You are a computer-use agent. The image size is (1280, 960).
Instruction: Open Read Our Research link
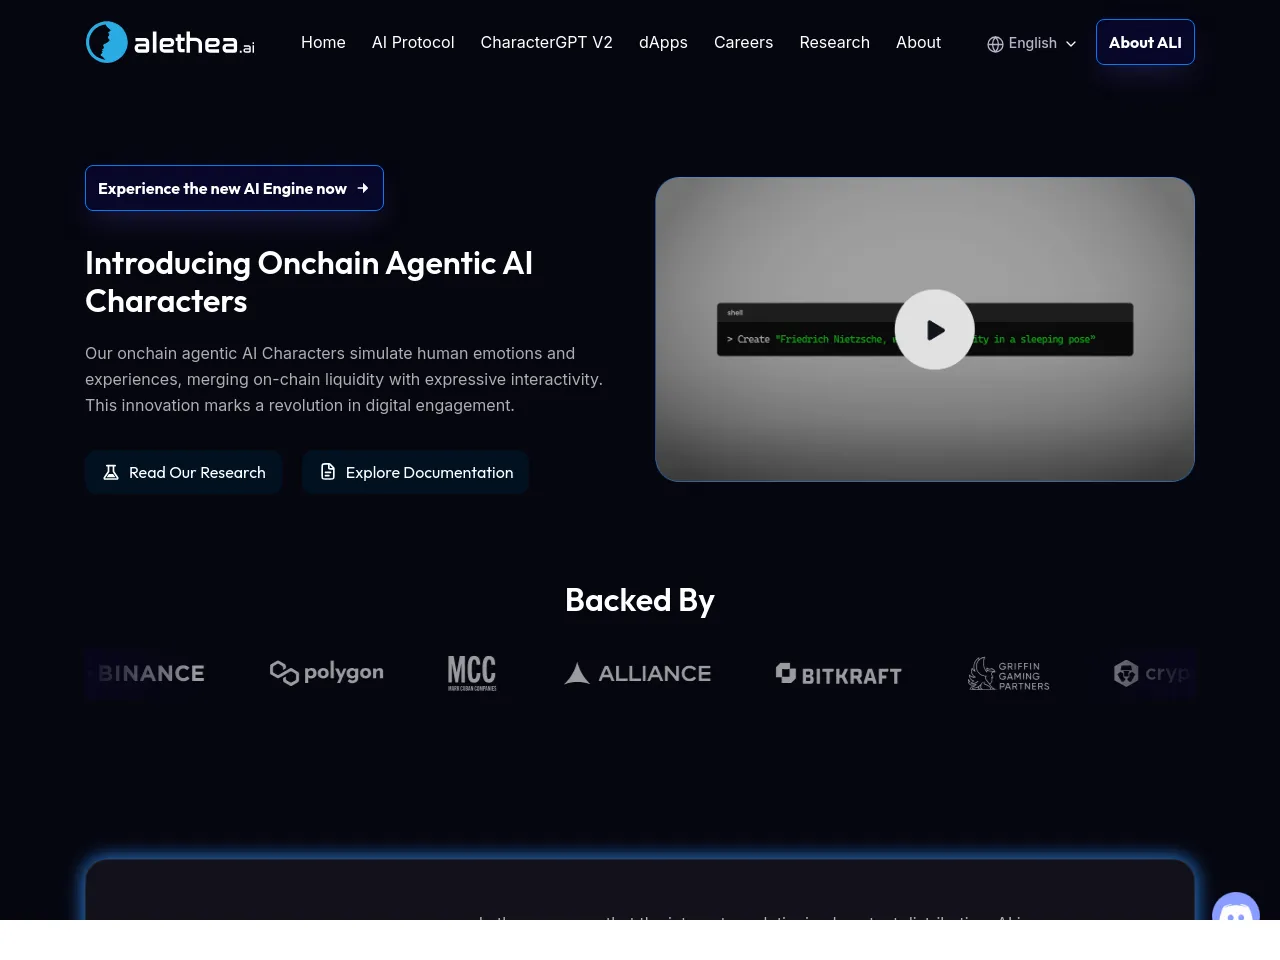click(184, 472)
